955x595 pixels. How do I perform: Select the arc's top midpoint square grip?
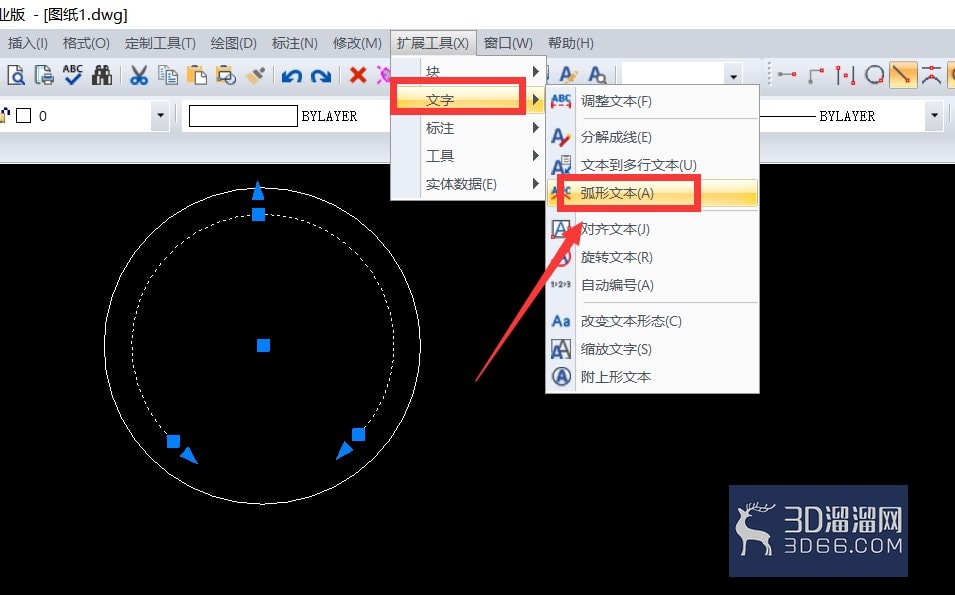coord(258,214)
